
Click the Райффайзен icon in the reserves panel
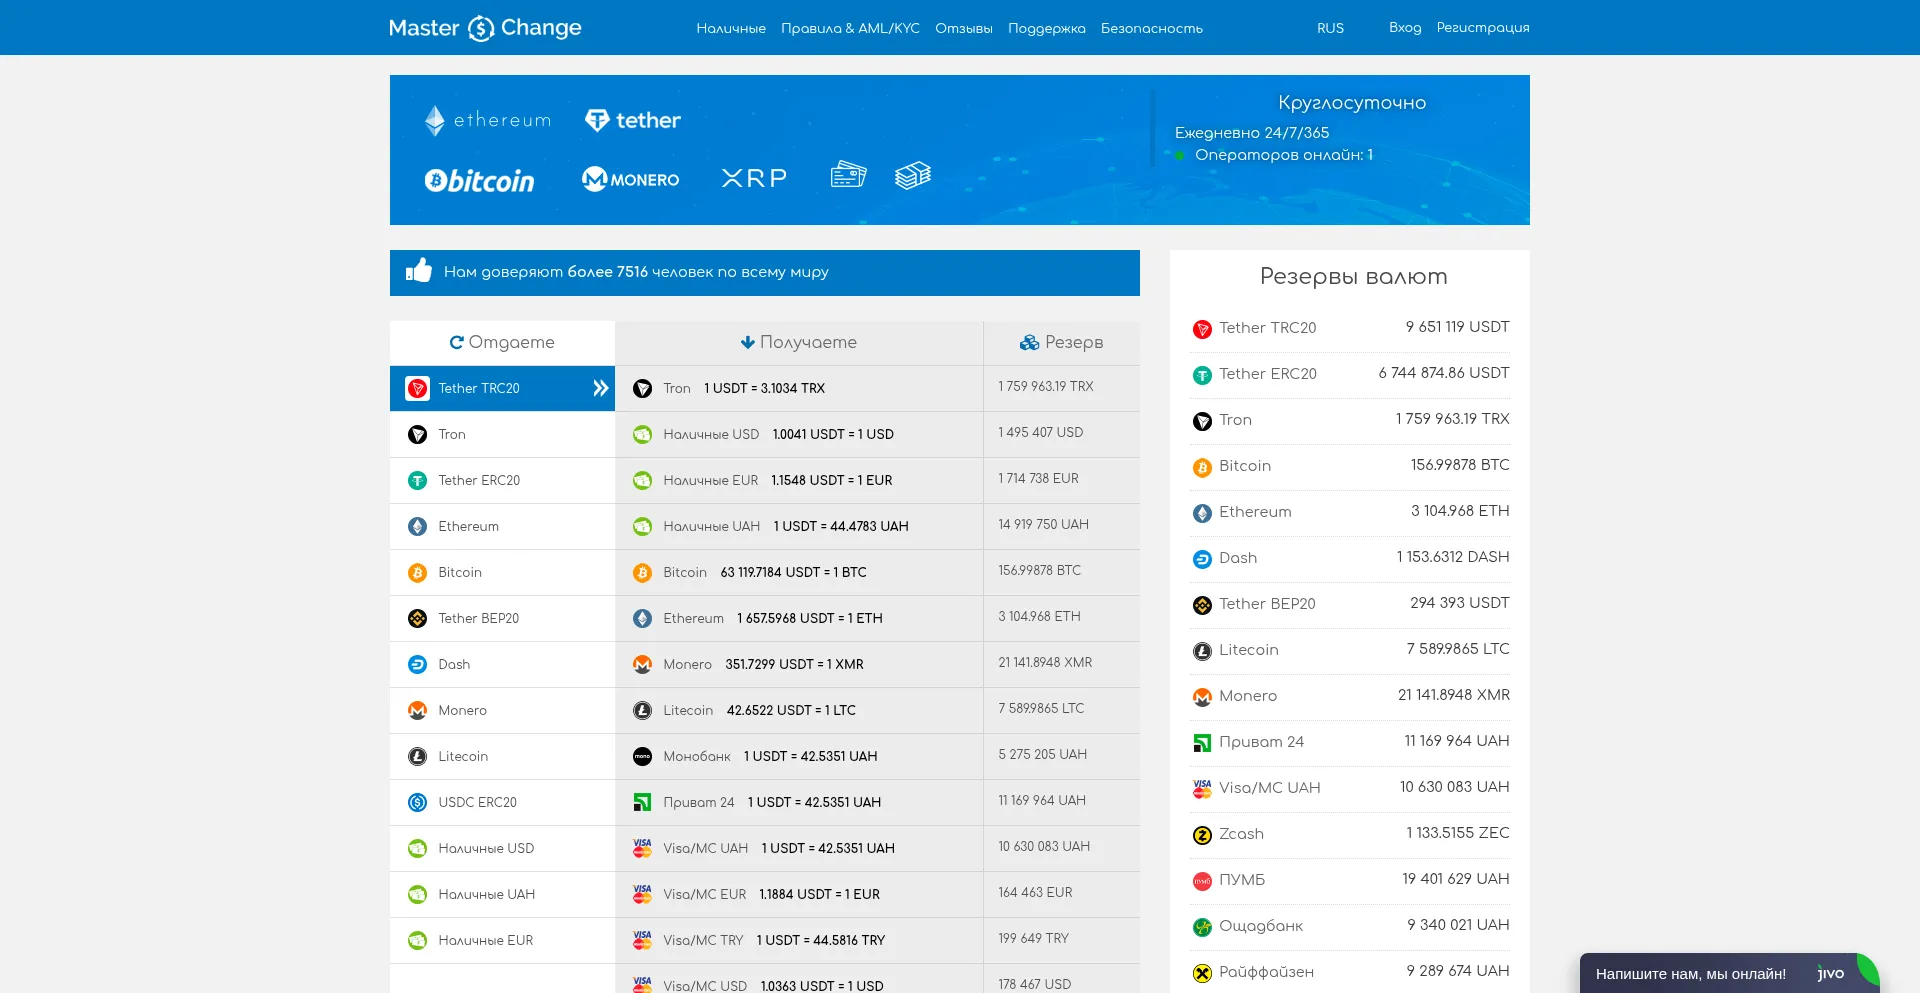1202,973
